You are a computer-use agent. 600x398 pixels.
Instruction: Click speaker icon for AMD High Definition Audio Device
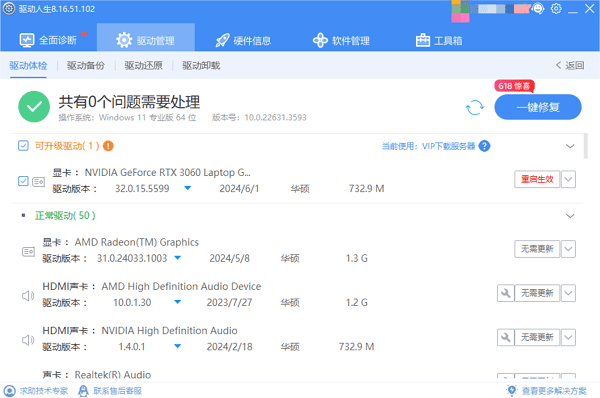point(28,295)
